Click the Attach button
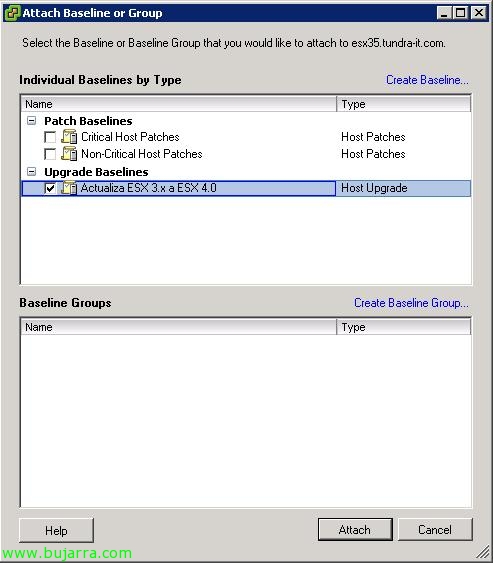493x563 pixels. pyautogui.click(x=355, y=530)
